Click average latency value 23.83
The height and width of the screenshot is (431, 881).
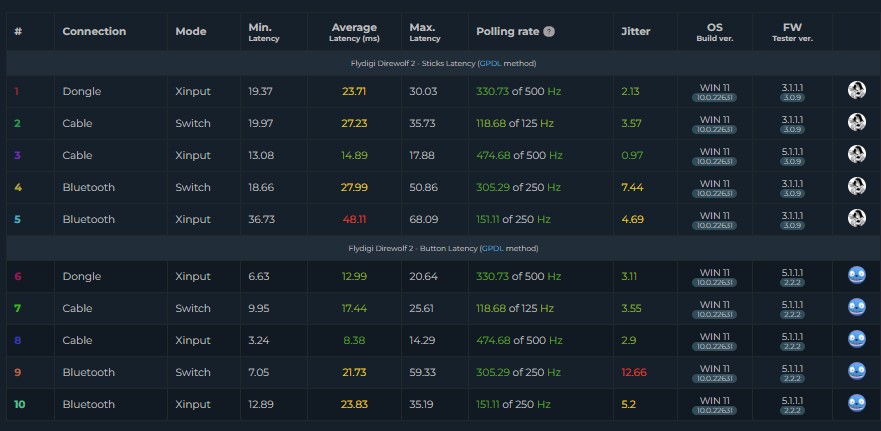(354, 404)
